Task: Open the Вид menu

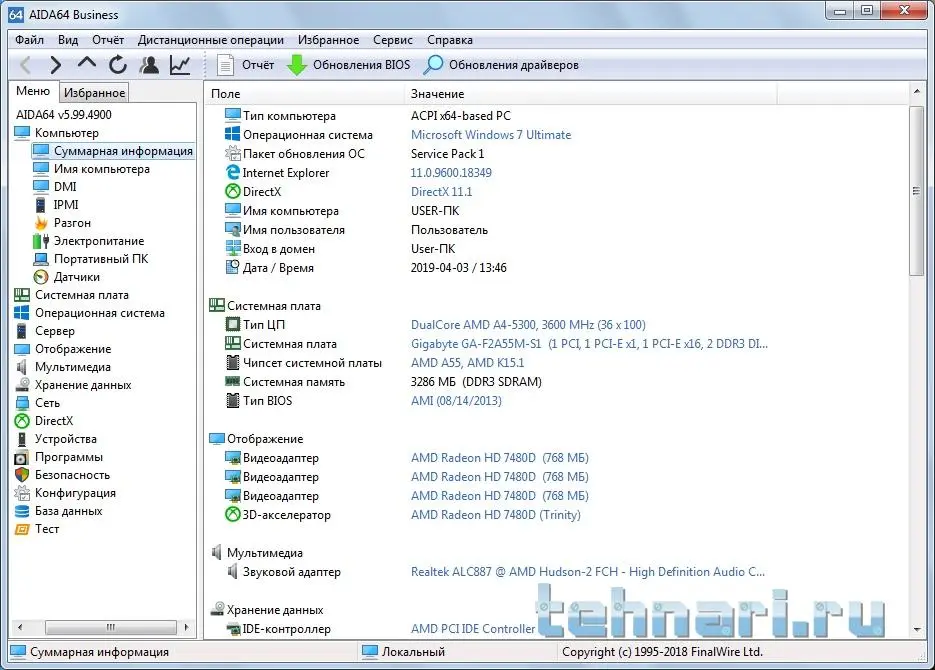Action: 68,40
